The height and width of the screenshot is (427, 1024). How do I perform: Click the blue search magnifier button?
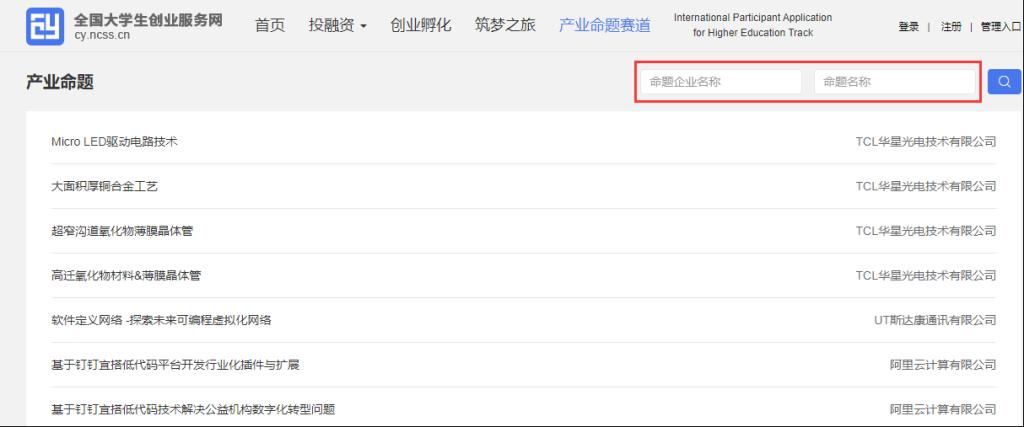(x=1004, y=82)
